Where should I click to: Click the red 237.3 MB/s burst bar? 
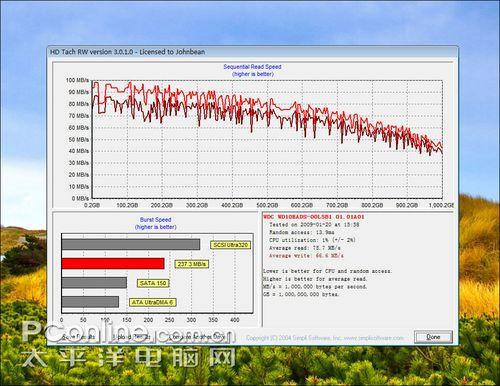(x=113, y=264)
